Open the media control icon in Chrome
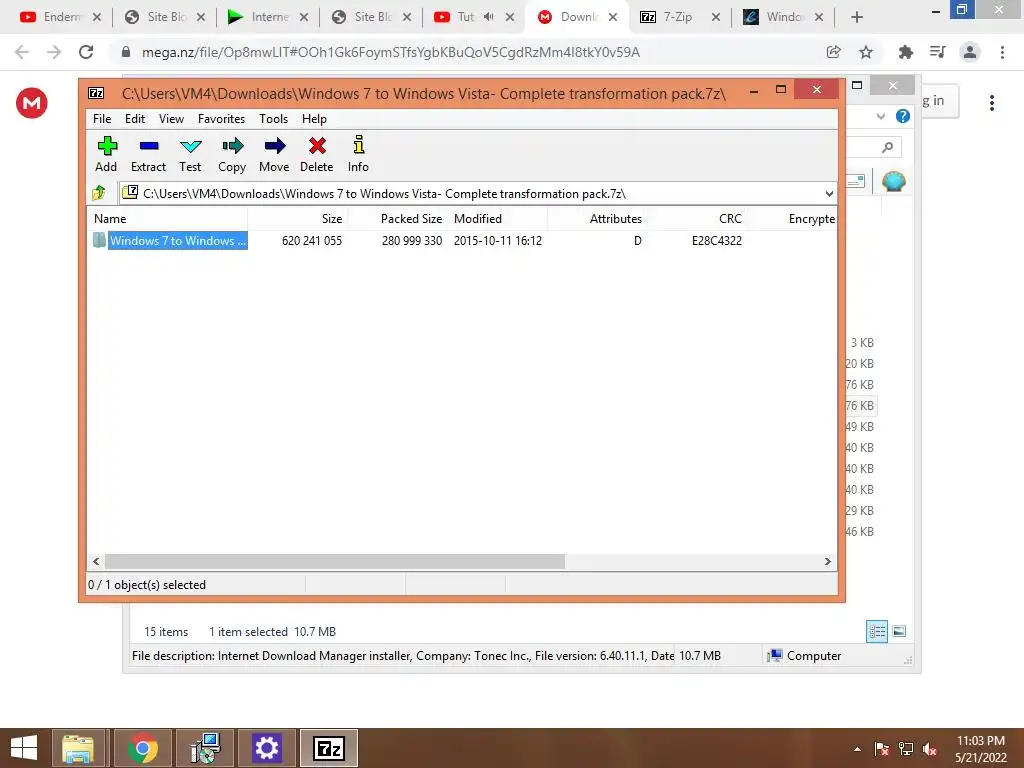 tap(938, 52)
